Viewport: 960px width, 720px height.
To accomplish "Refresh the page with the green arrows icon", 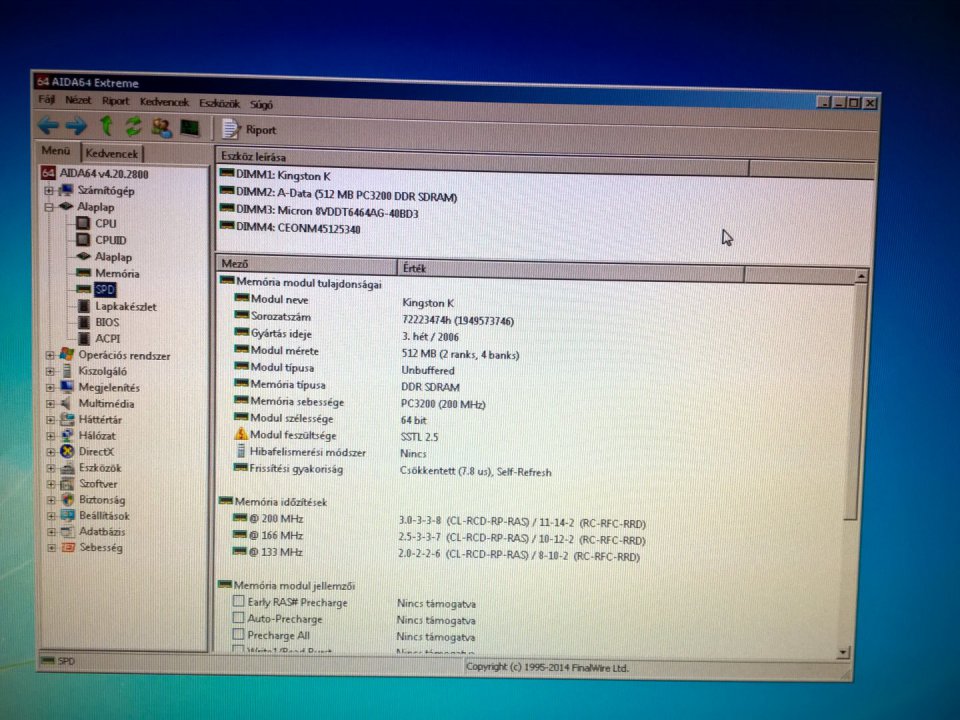I will click(133, 127).
